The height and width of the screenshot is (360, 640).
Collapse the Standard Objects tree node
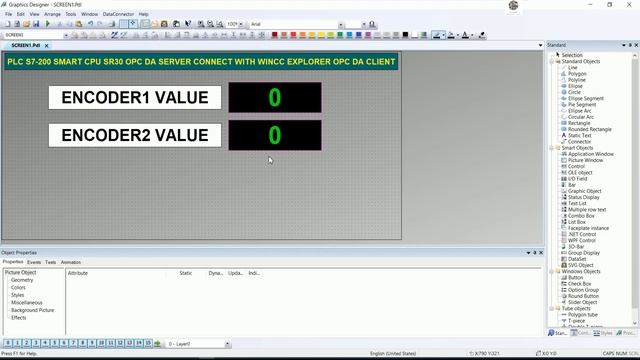click(552, 61)
